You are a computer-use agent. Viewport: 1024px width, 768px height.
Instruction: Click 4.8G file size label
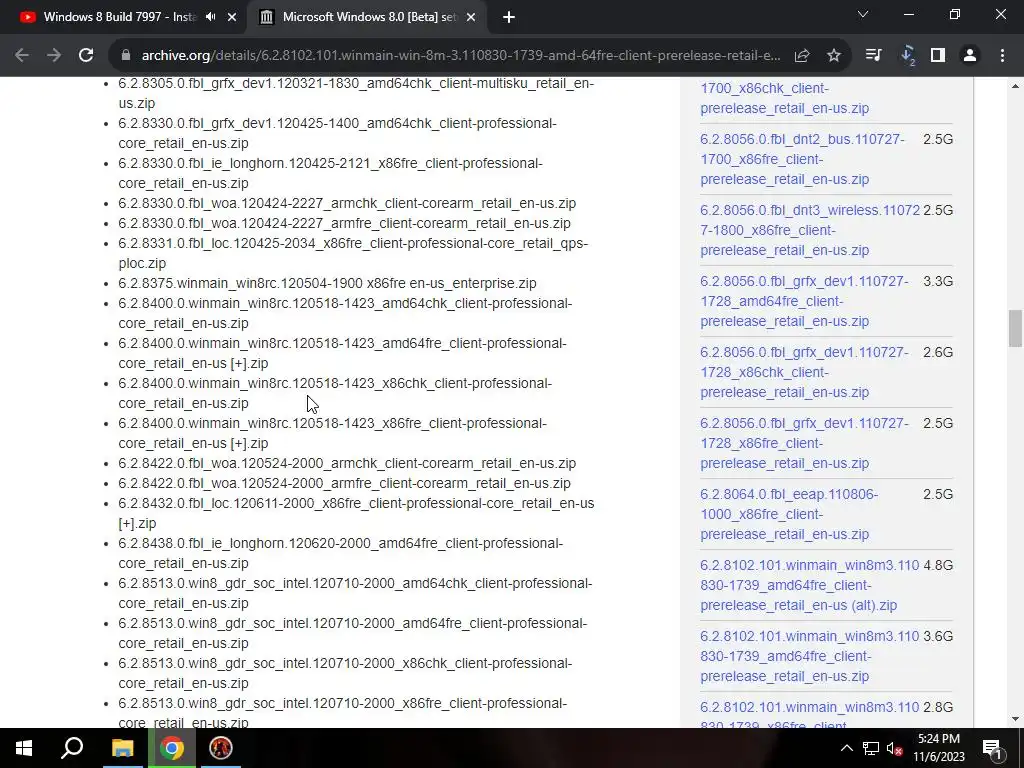938,566
